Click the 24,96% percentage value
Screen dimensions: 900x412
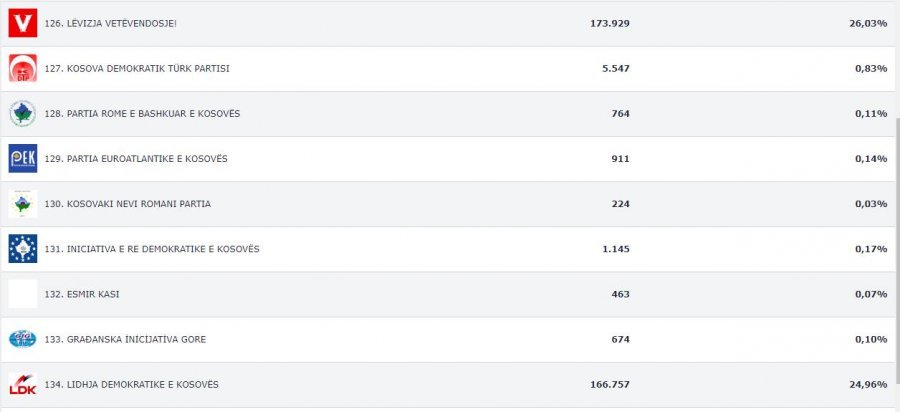(868, 384)
